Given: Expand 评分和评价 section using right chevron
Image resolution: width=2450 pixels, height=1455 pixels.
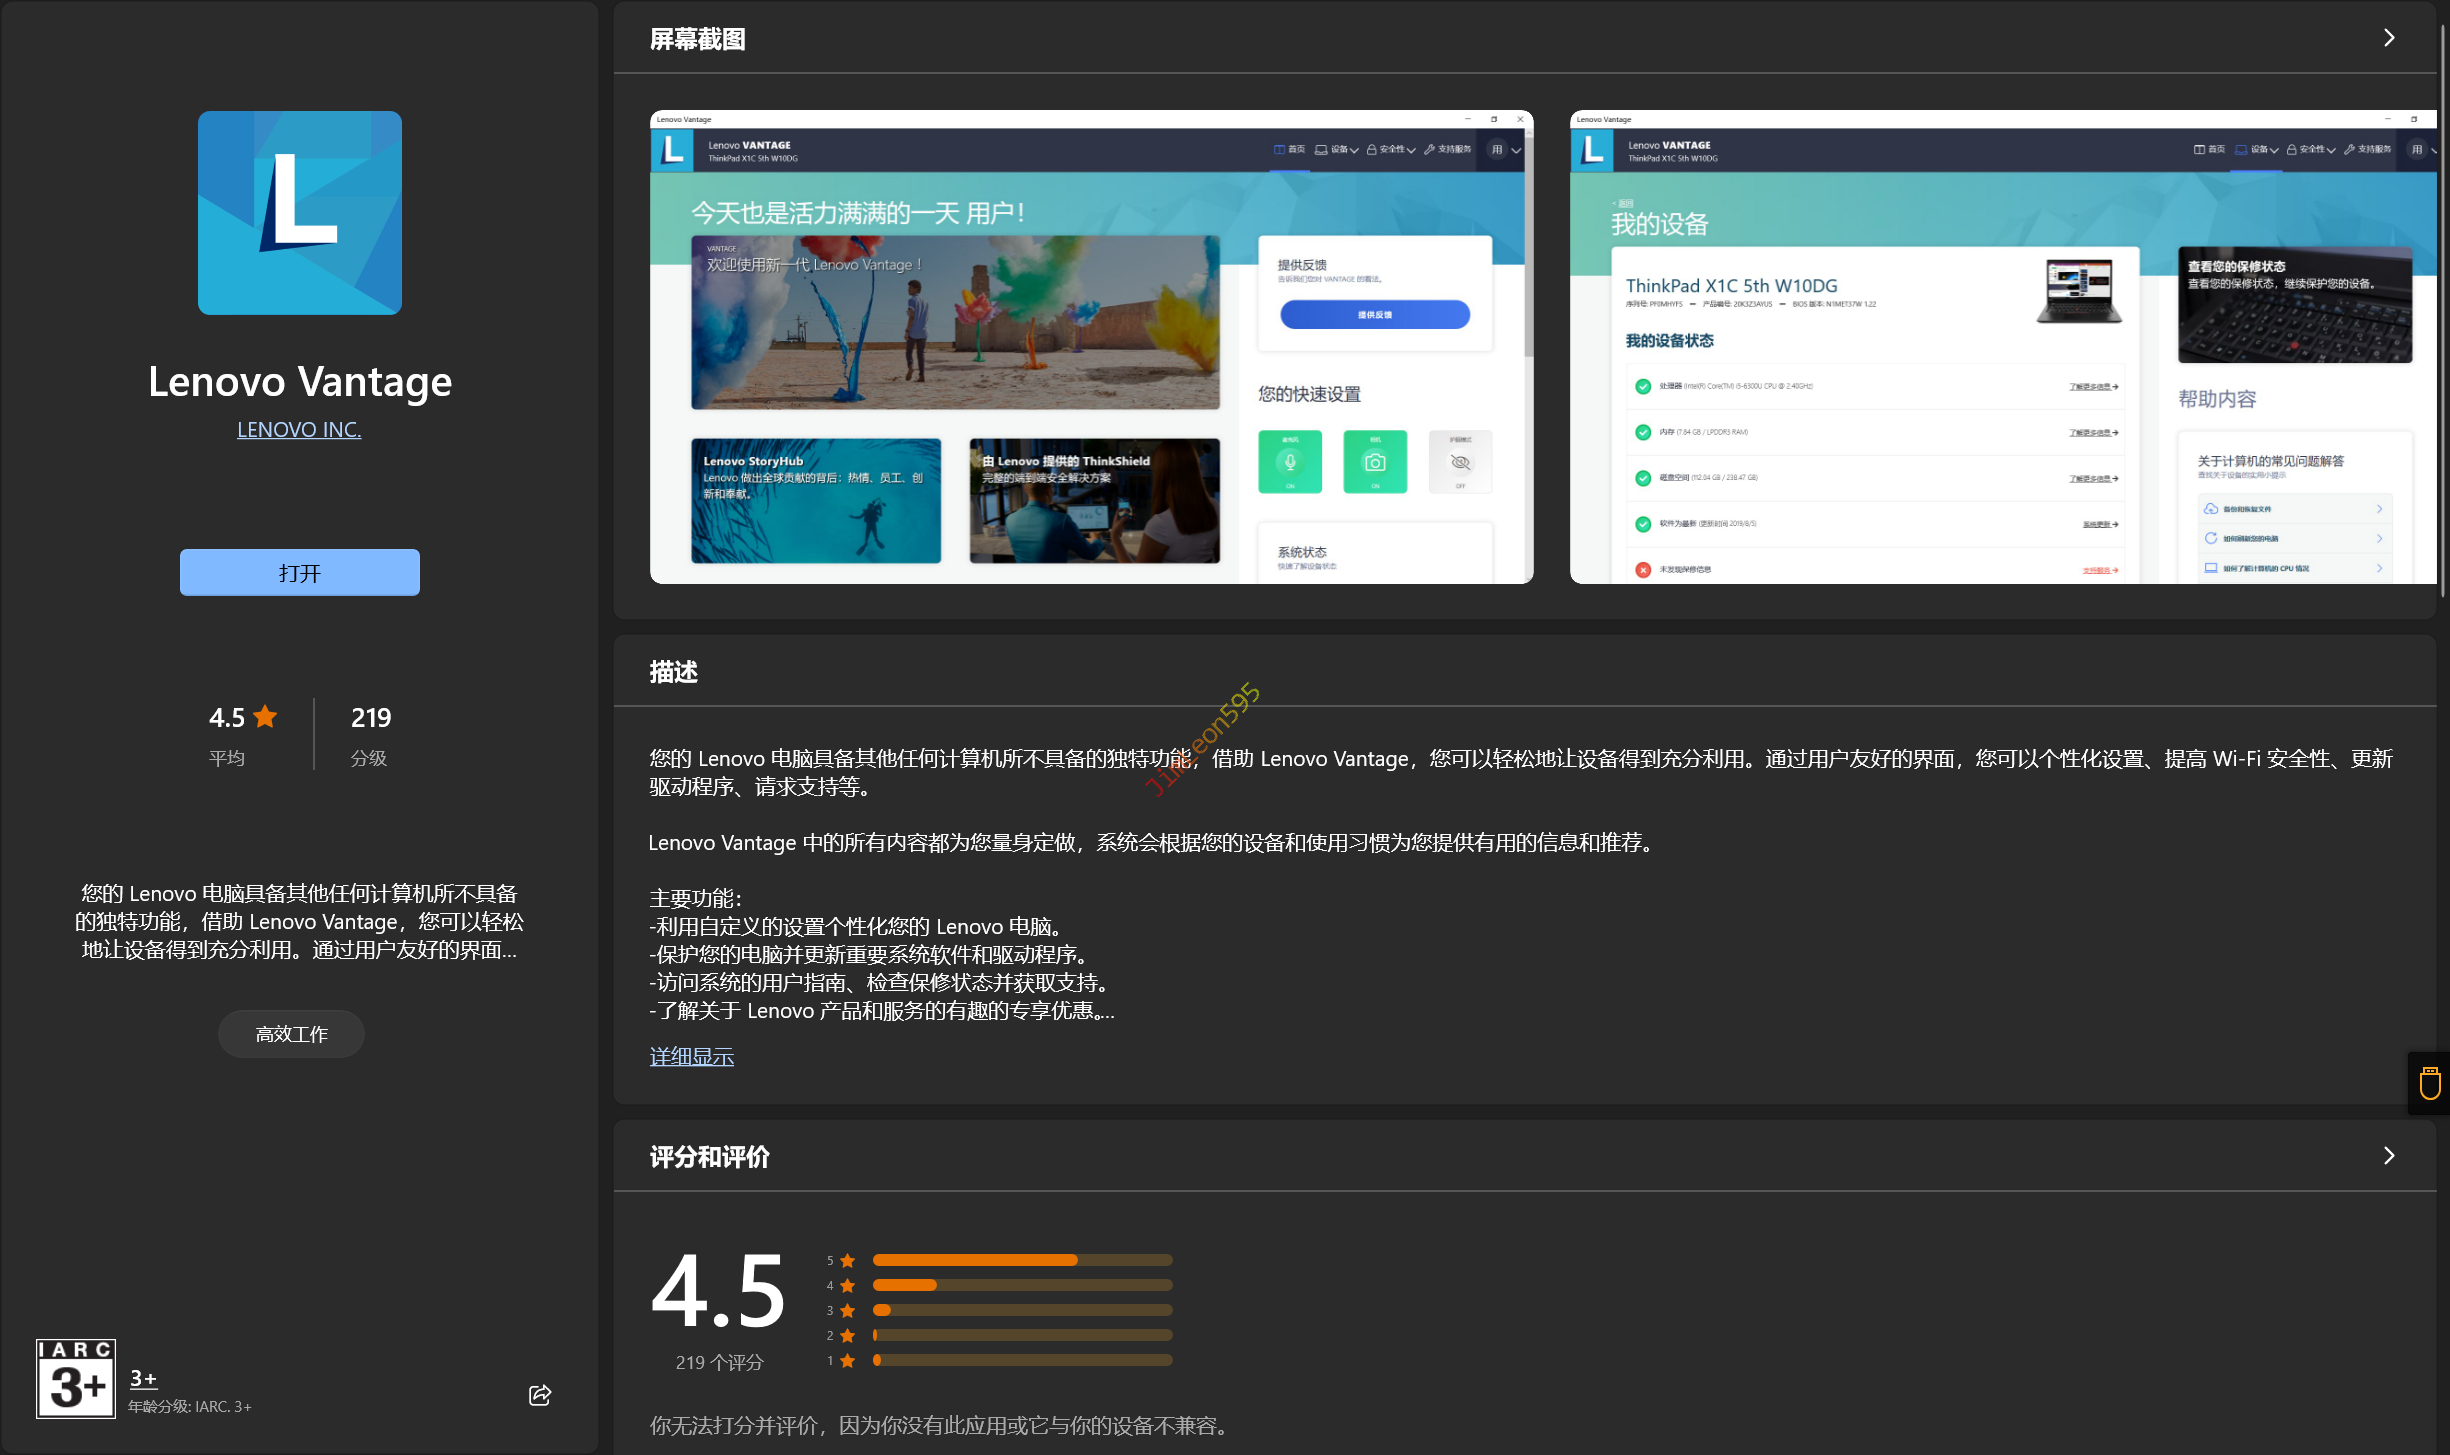Looking at the screenshot, I should tap(2389, 1156).
